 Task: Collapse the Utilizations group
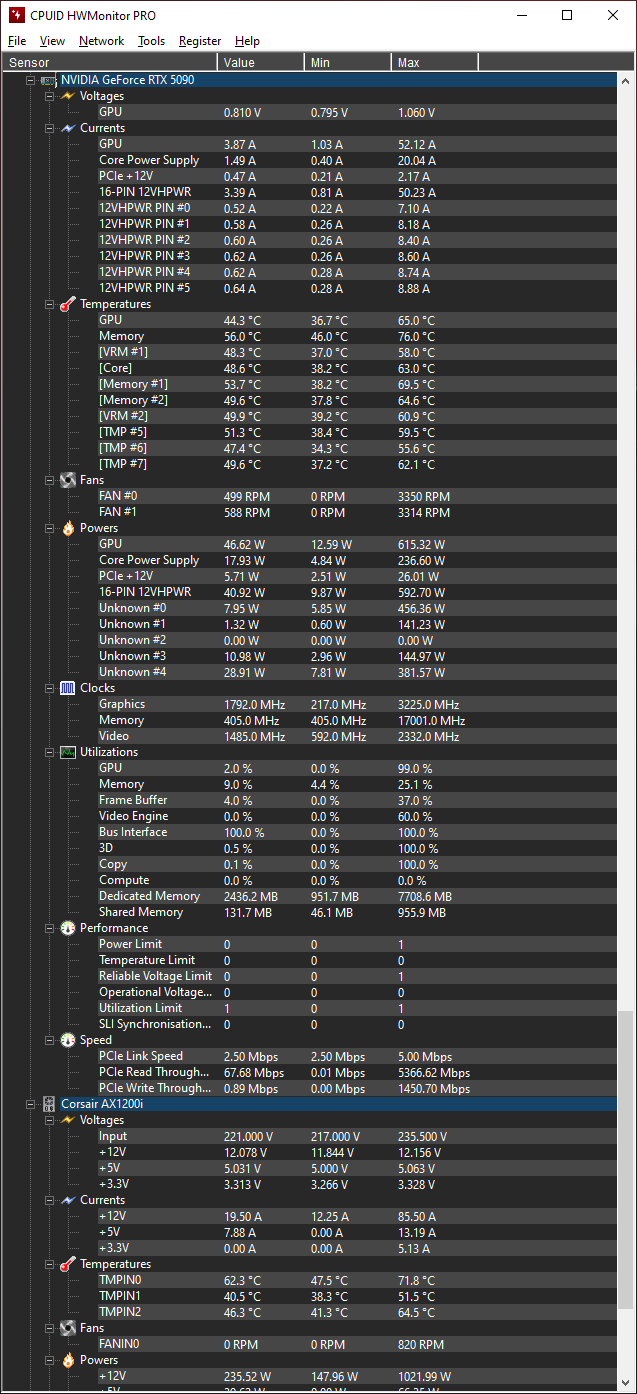pos(50,752)
